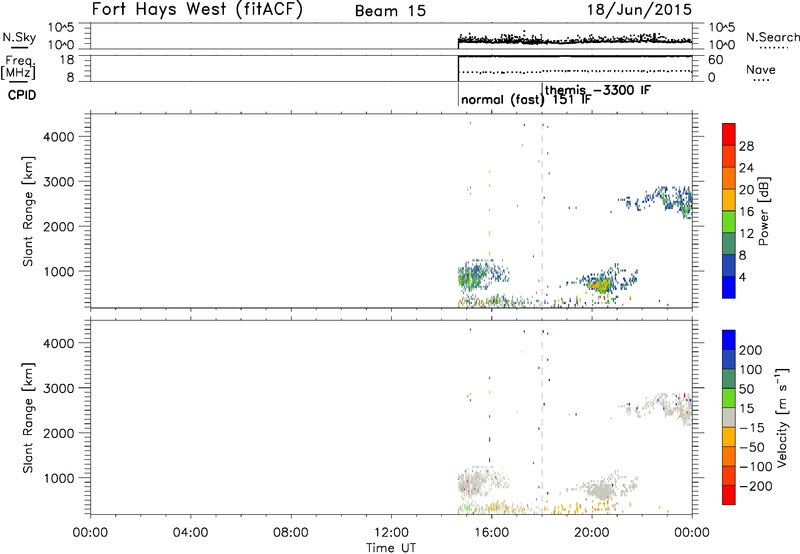Screen dimensions: 800x554
Task: Click the 'Time UT' axis label
Action: (x=391, y=548)
